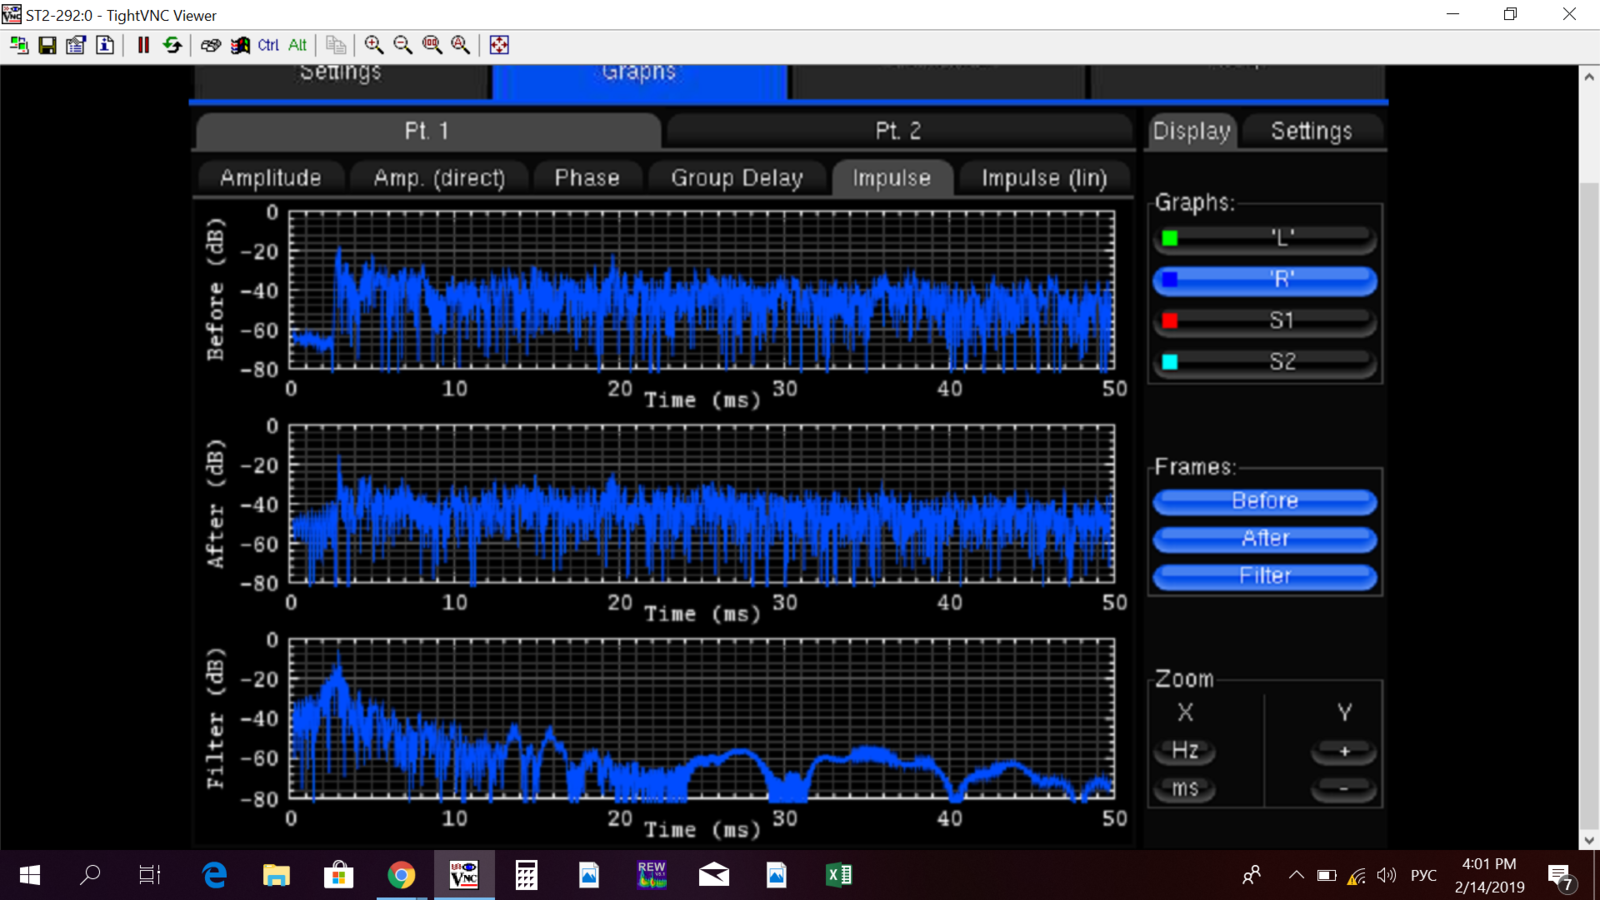Viewport: 1600px width, 900px height.
Task: Open Task View on the taskbar
Action: click(150, 875)
